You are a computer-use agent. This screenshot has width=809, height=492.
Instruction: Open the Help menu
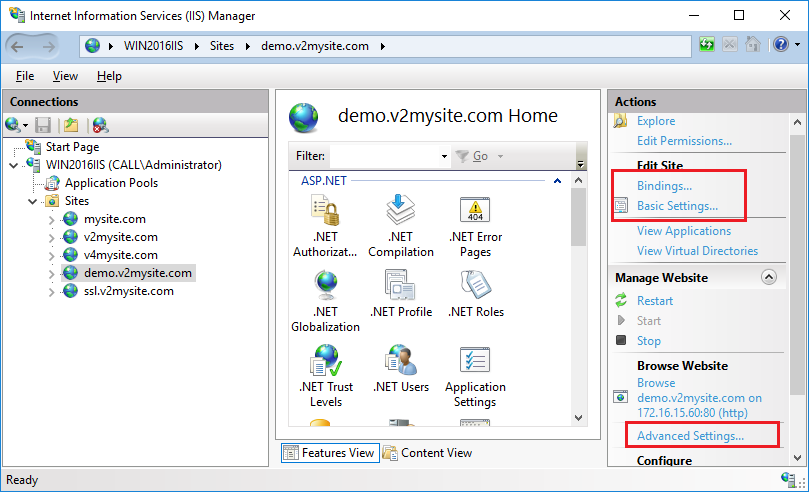click(109, 76)
